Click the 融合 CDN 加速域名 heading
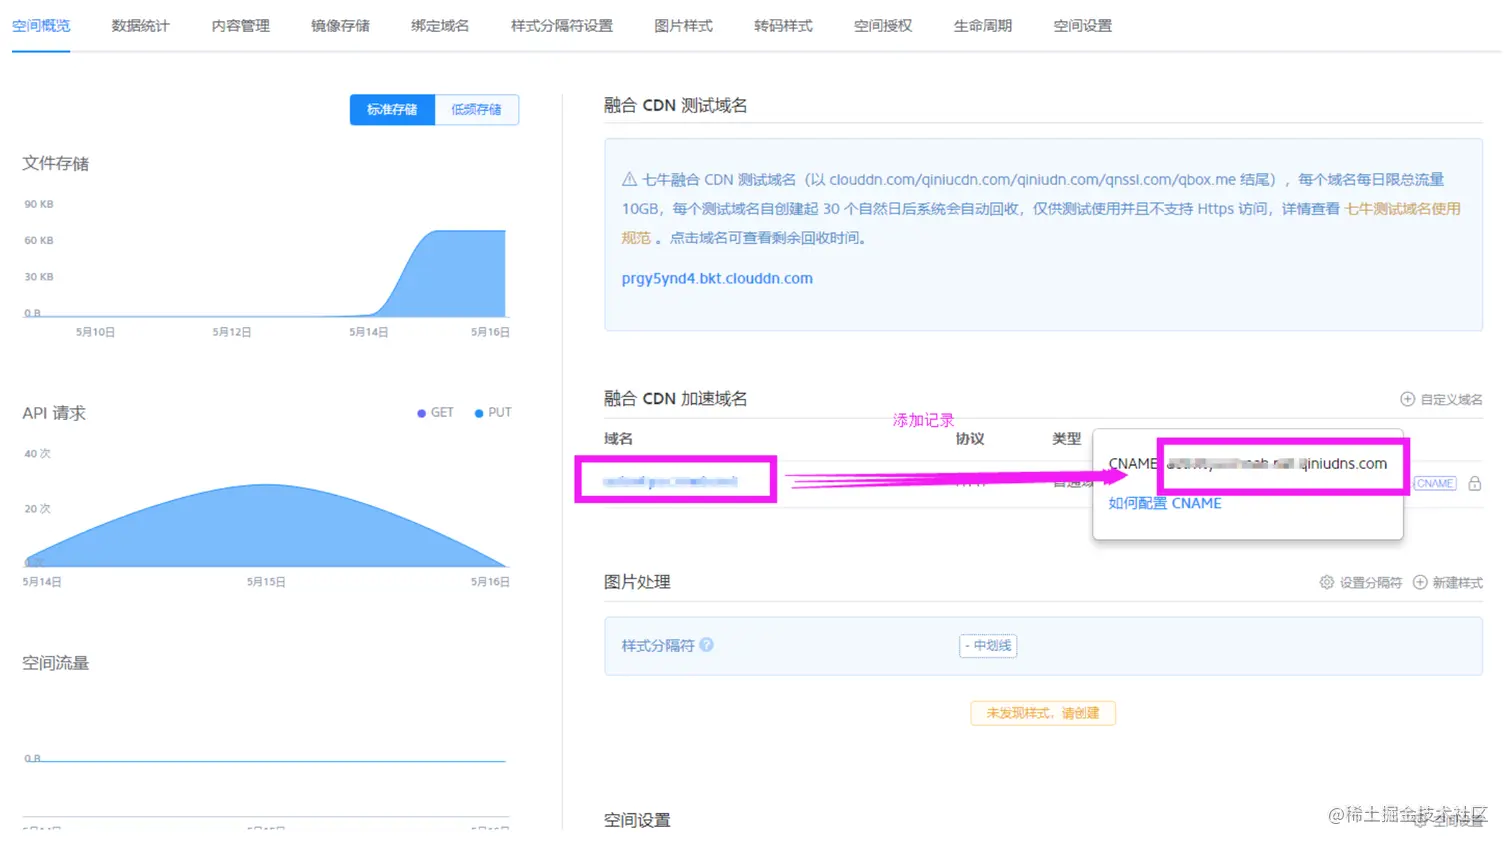The height and width of the screenshot is (848, 1512). point(675,398)
